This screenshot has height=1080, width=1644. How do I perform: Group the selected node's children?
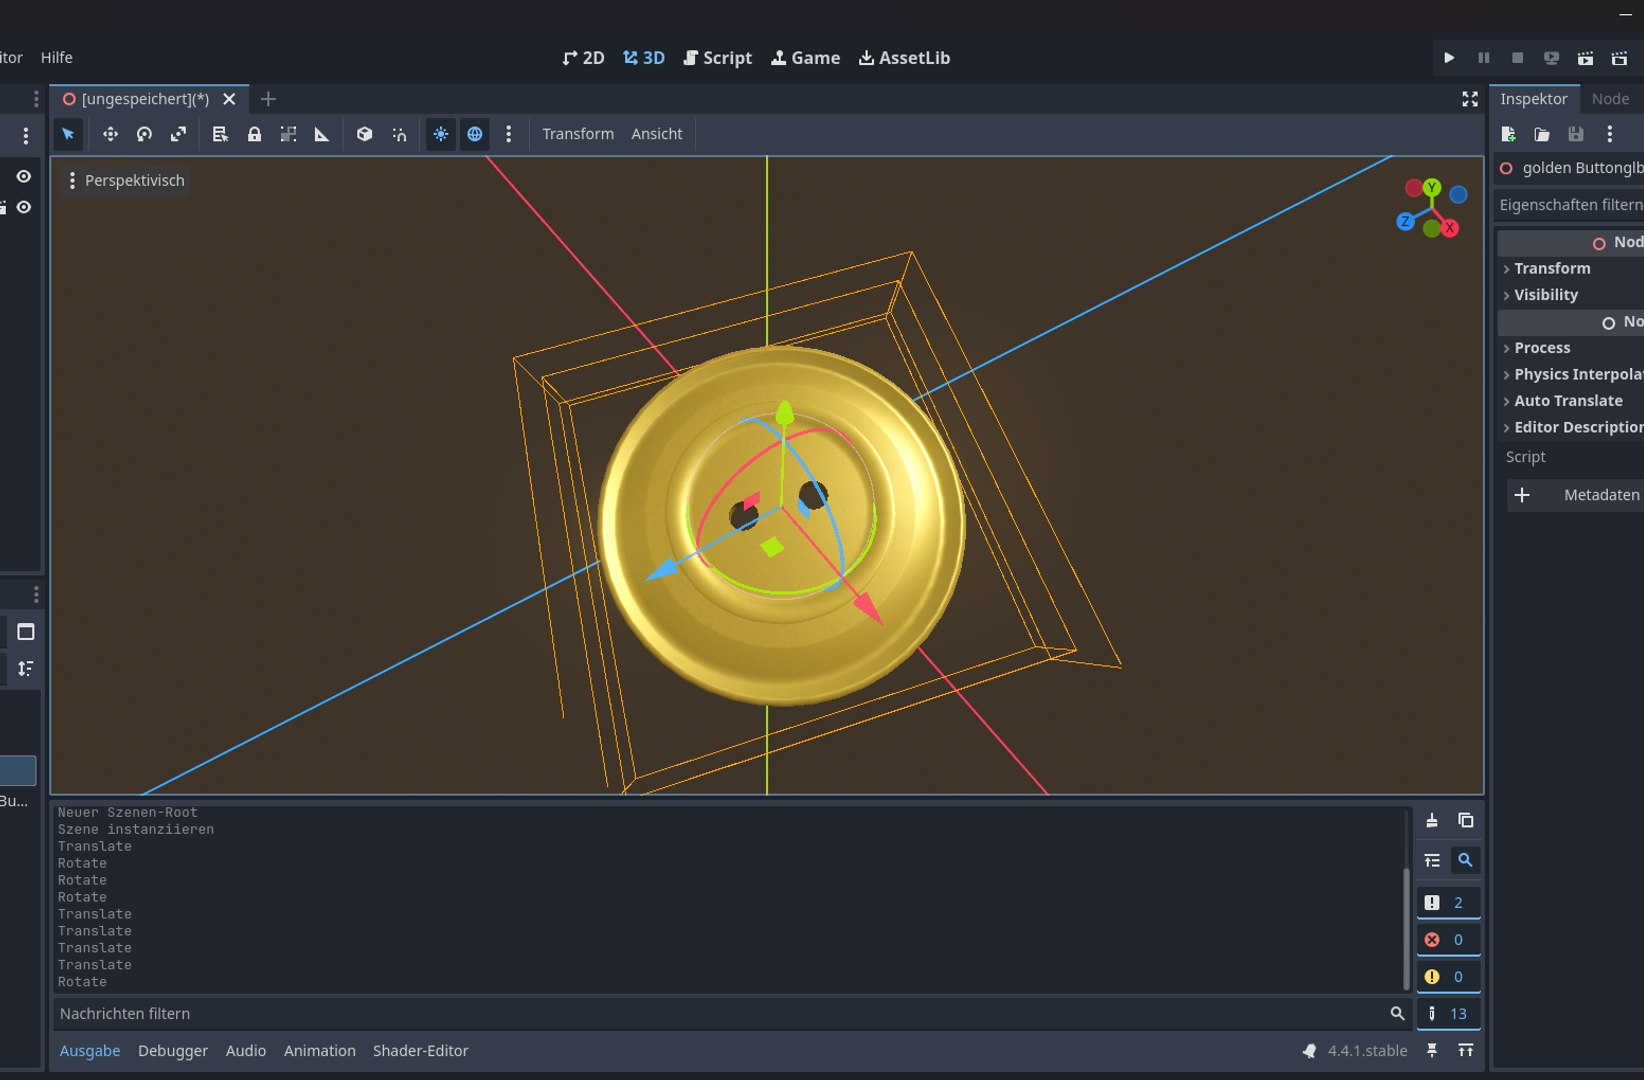(288, 134)
